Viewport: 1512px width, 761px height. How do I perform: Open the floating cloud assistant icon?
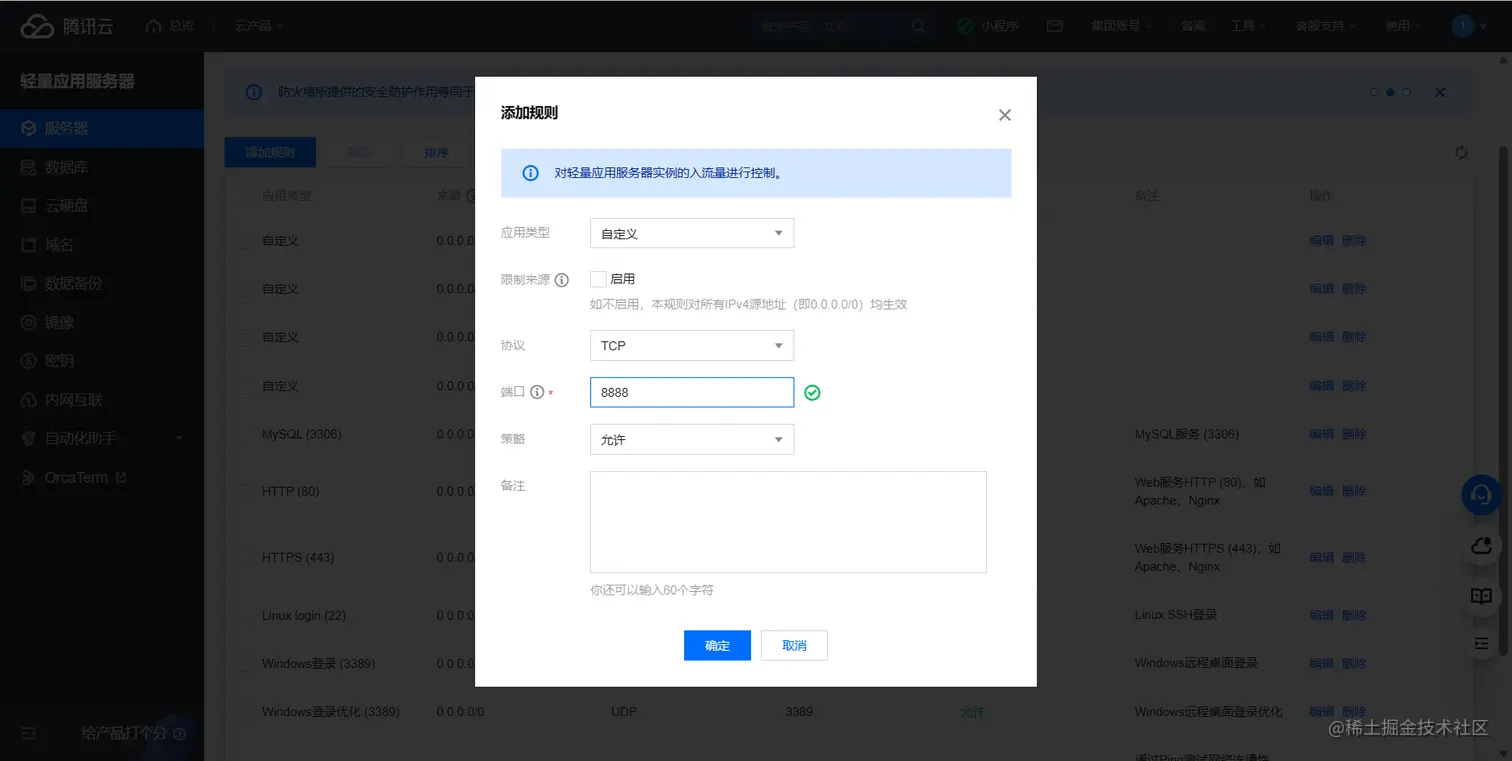[x=1481, y=546]
